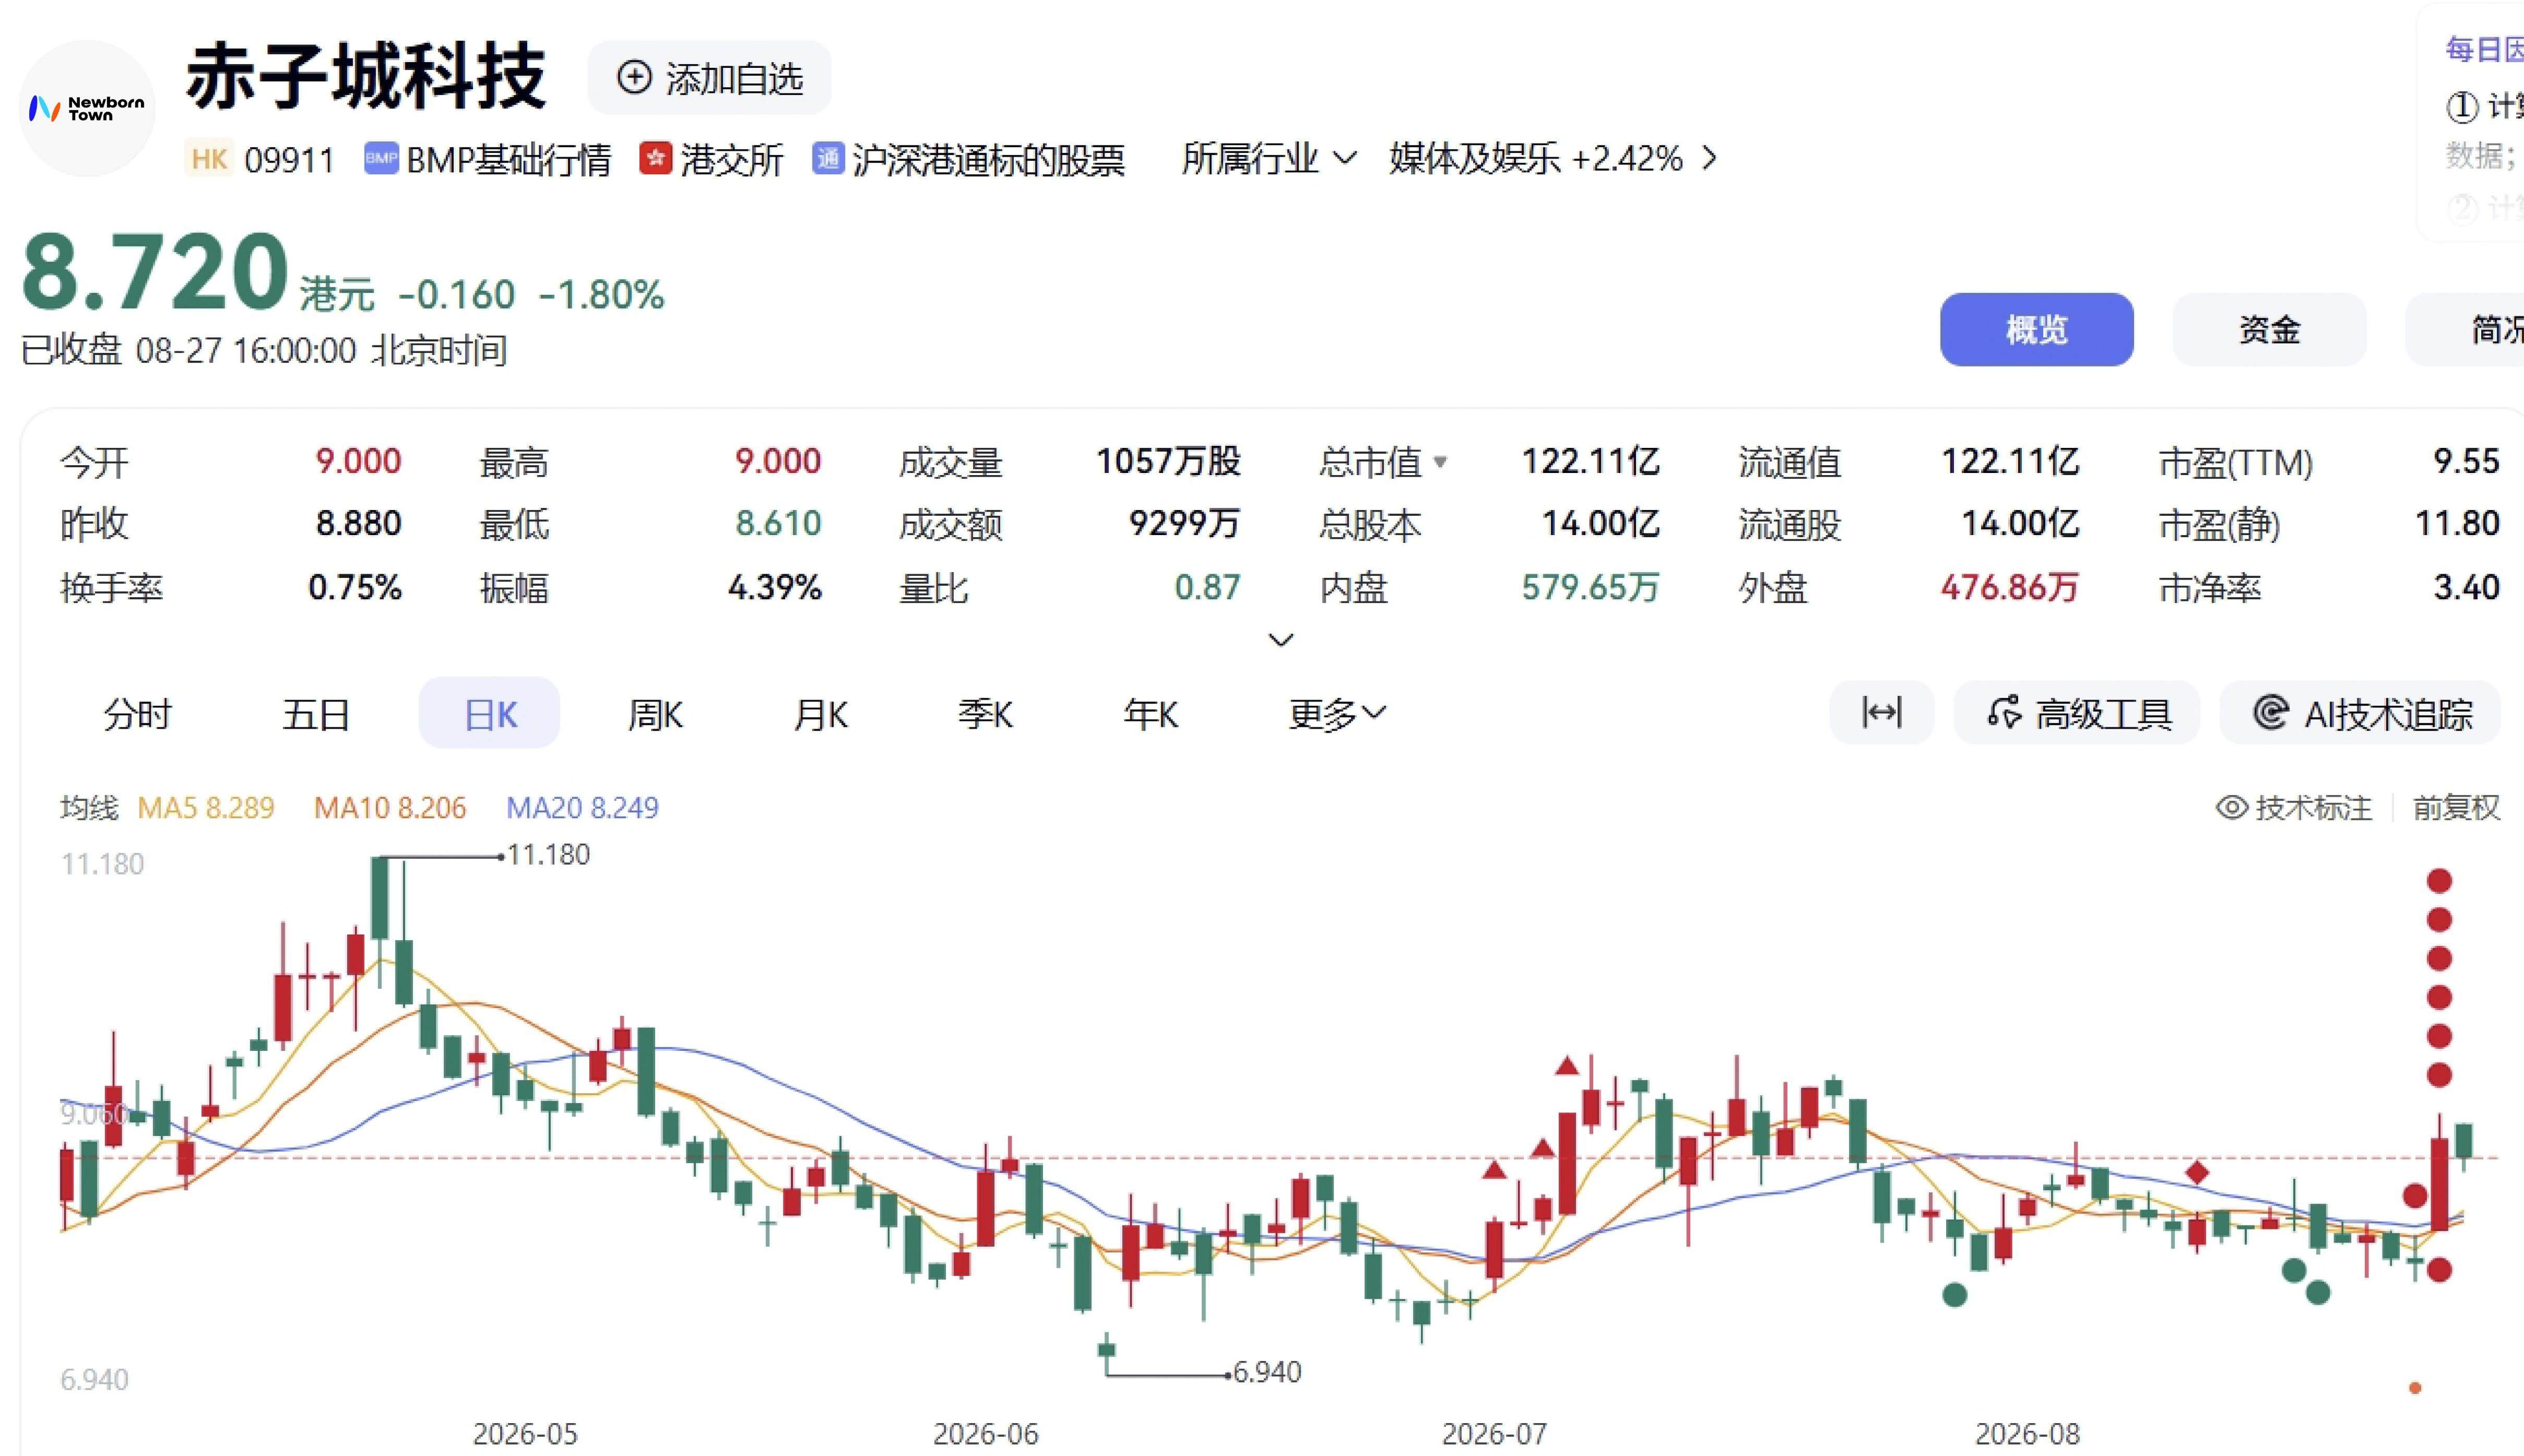Image resolution: width=2524 pixels, height=1456 pixels.
Task: Toggle 技术标注 eye visibility
Action: point(2231,807)
